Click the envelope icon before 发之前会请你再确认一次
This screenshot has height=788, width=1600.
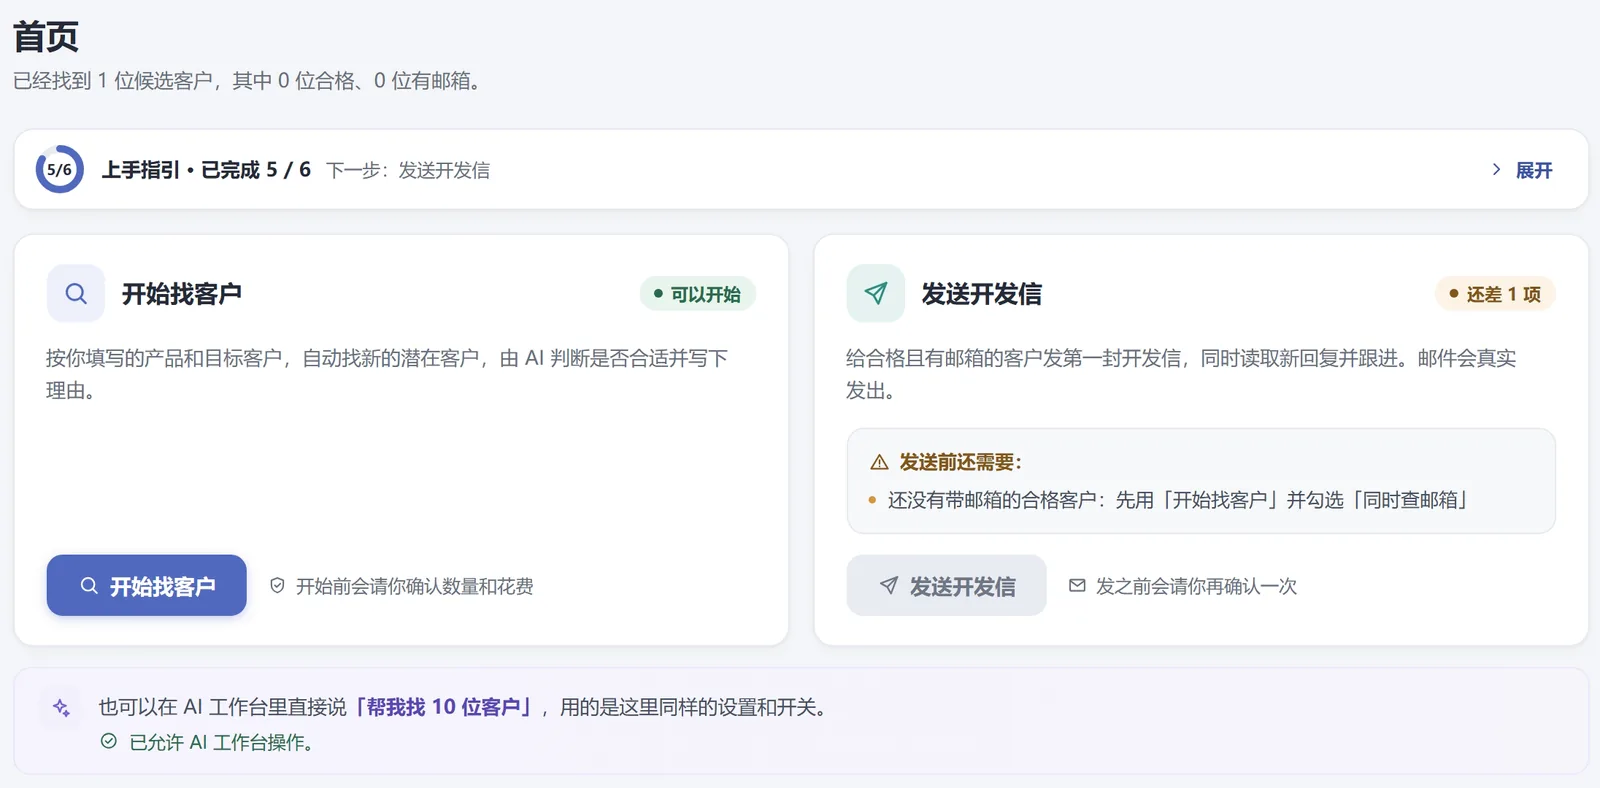(1077, 586)
